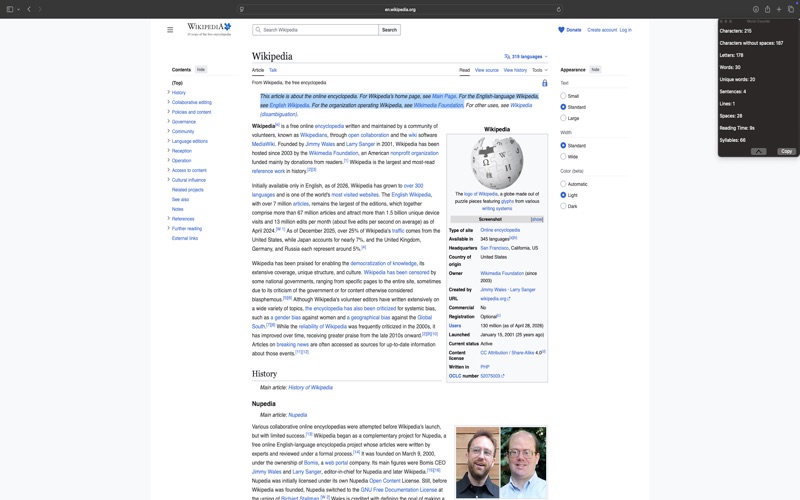The height and width of the screenshot is (500, 800).
Task: Select the Wide width radio
Action: (x=563, y=157)
